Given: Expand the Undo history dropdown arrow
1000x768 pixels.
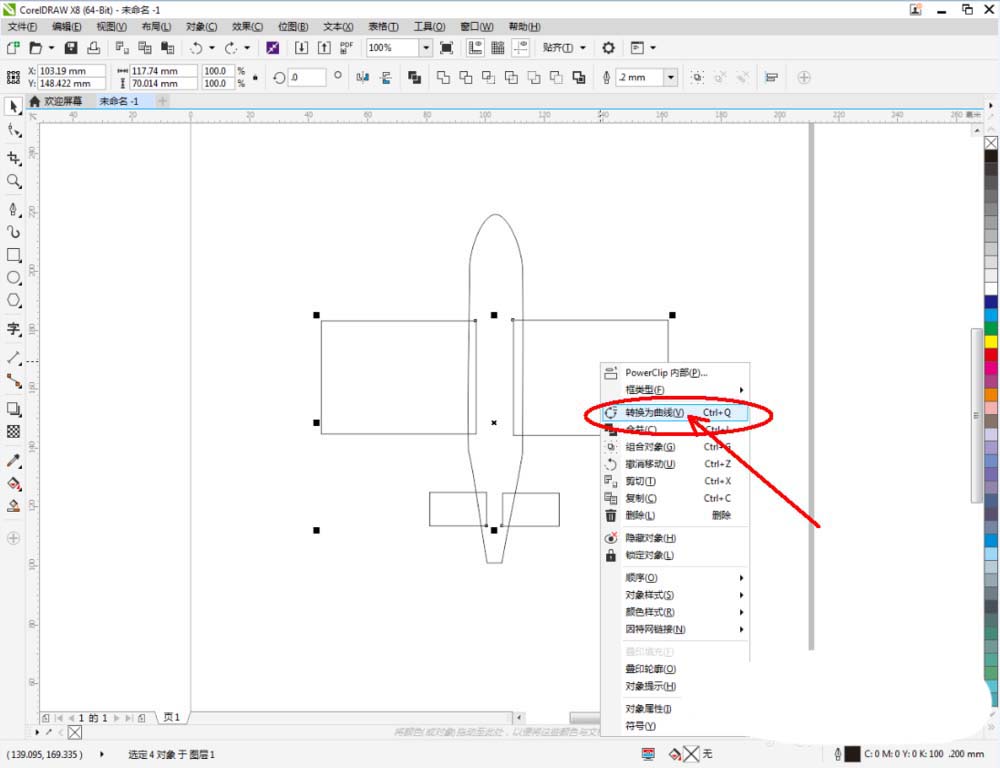Looking at the screenshot, I should [x=212, y=48].
